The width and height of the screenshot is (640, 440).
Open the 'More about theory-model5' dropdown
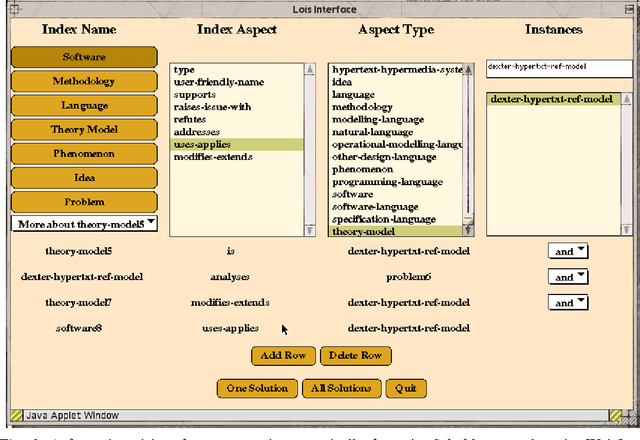pyautogui.click(x=84, y=224)
